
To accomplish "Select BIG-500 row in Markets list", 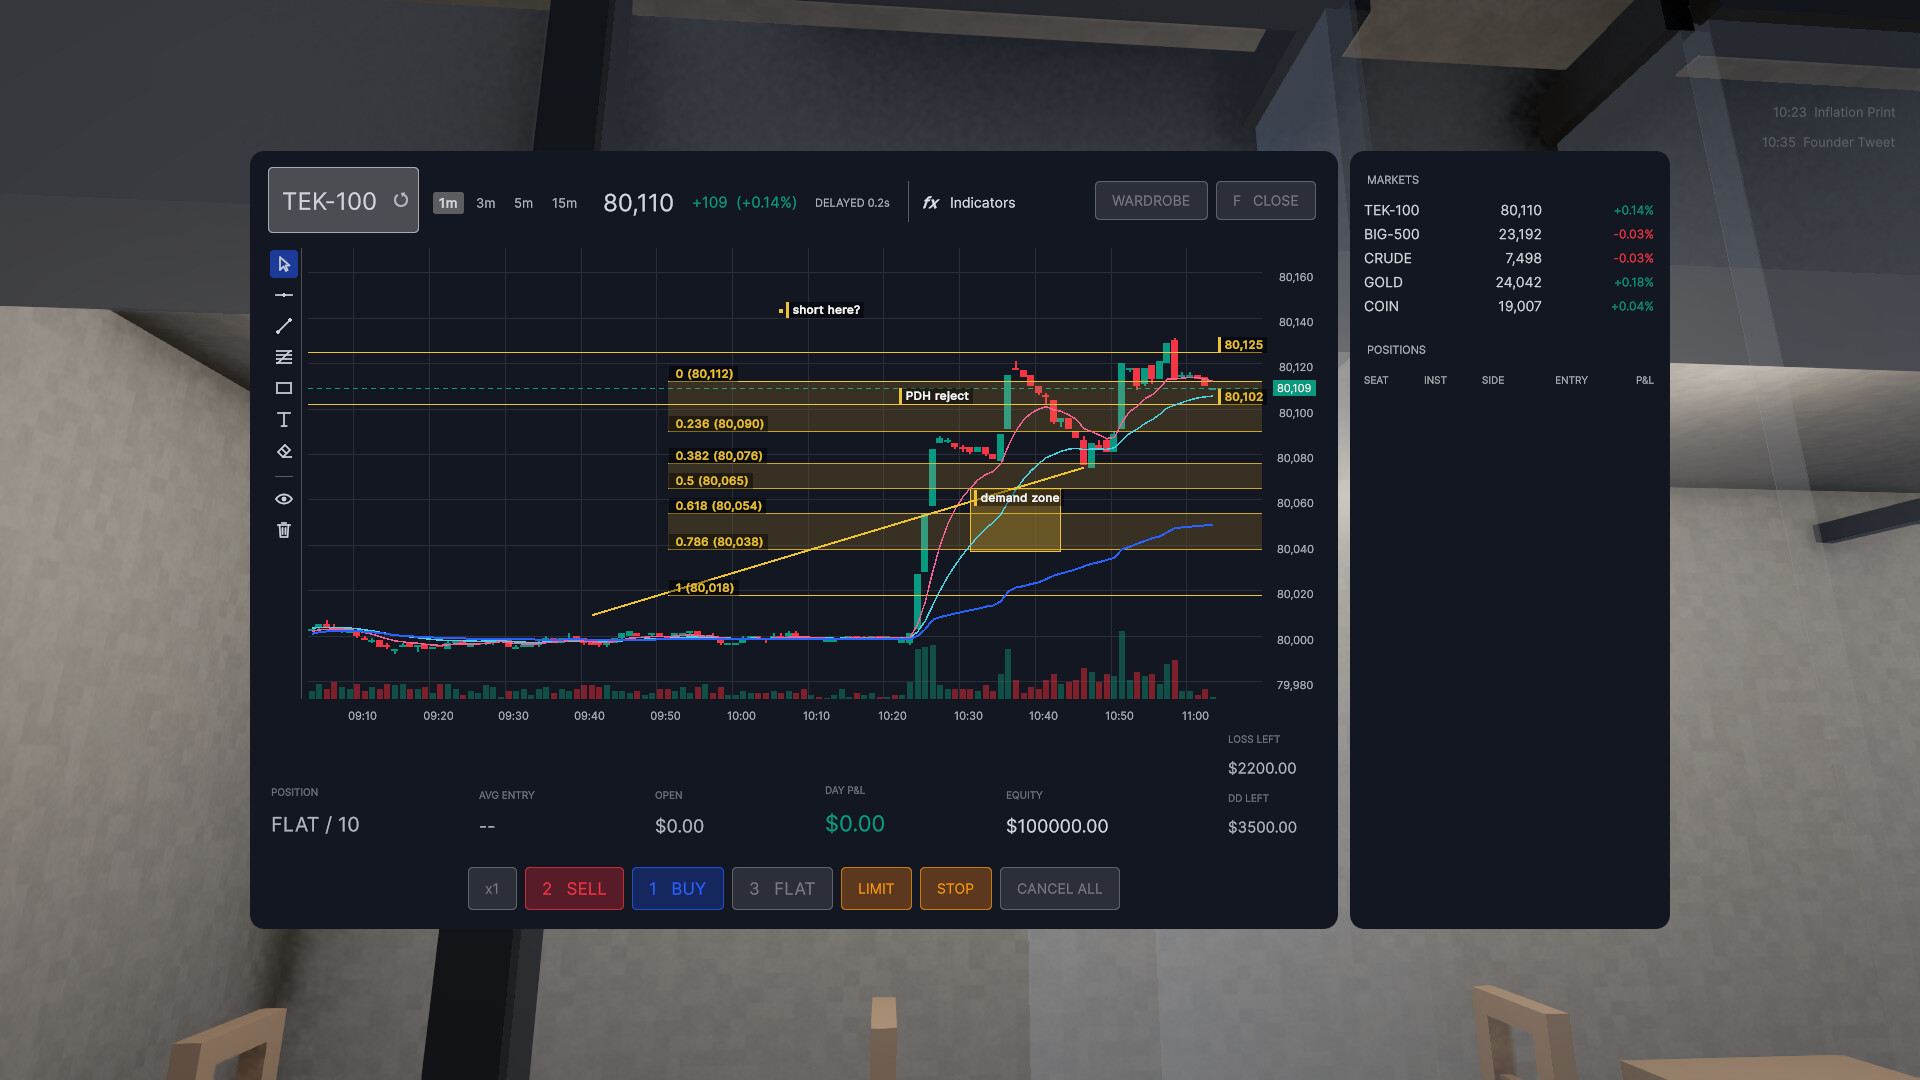I will pyautogui.click(x=1509, y=234).
